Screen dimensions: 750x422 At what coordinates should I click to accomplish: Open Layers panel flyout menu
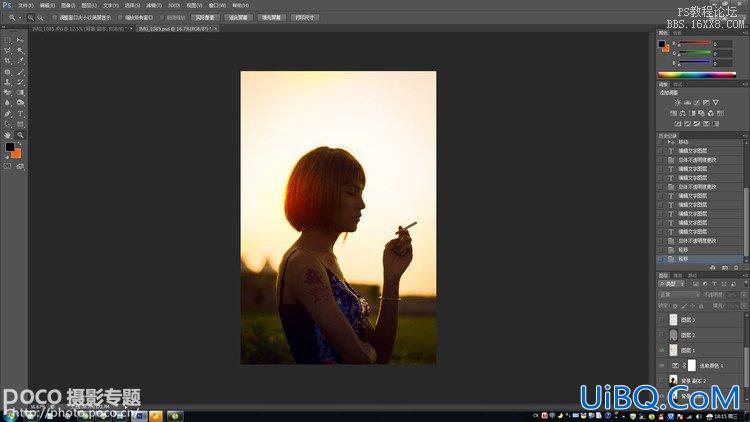tap(747, 276)
